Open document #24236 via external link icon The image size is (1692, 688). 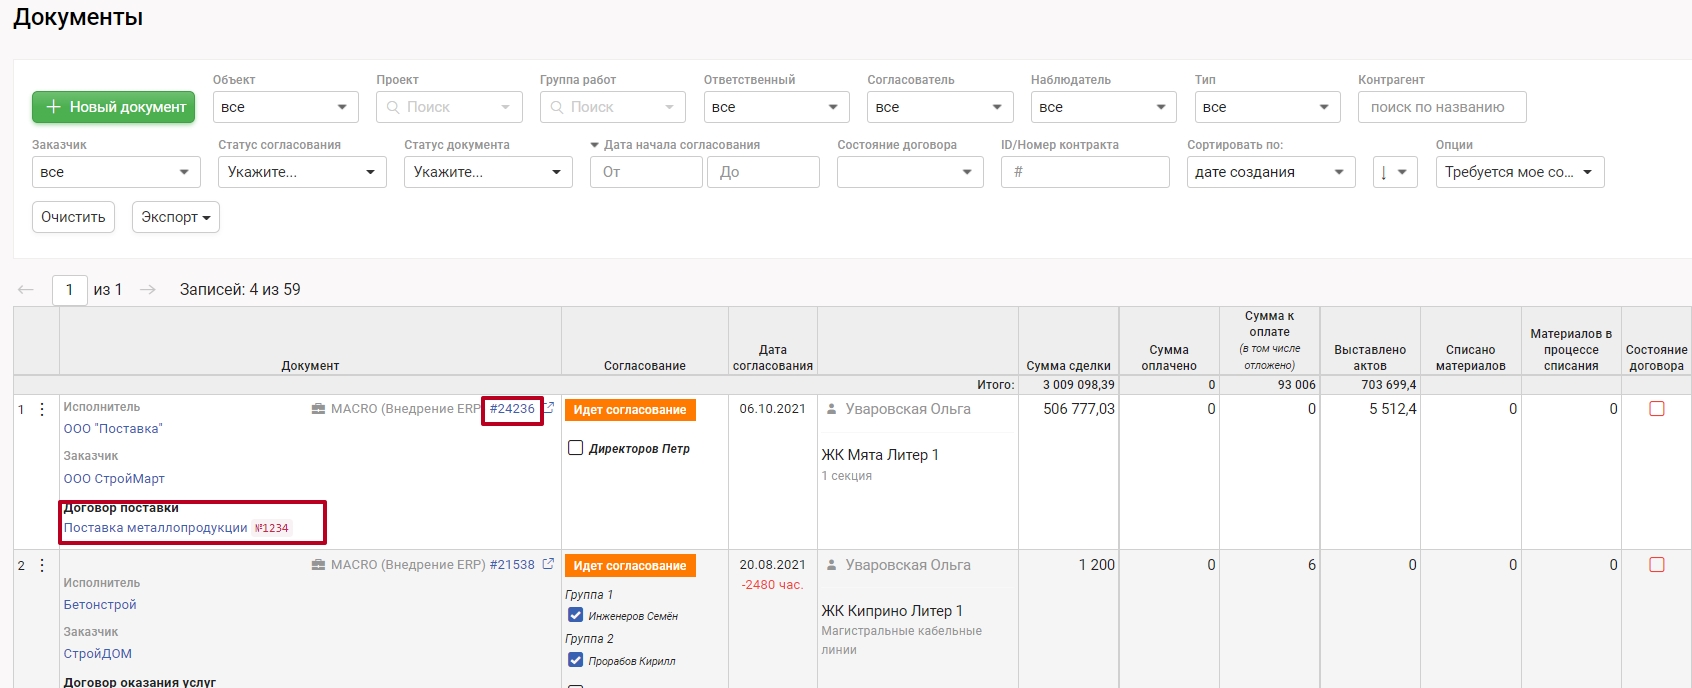[x=549, y=408]
